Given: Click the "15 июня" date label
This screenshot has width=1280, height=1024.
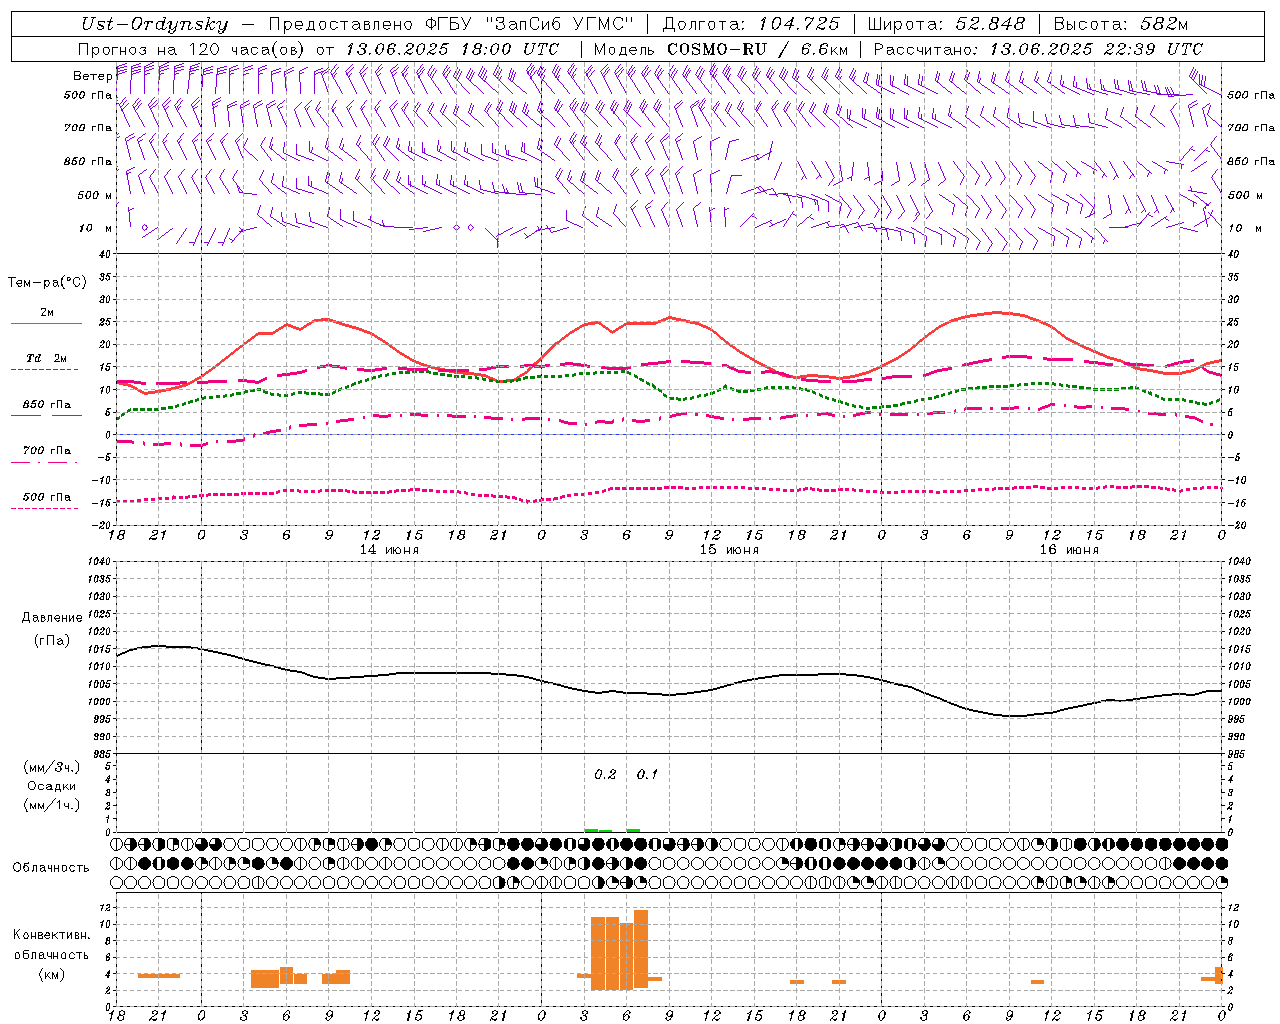Looking at the screenshot, I should tap(729, 550).
